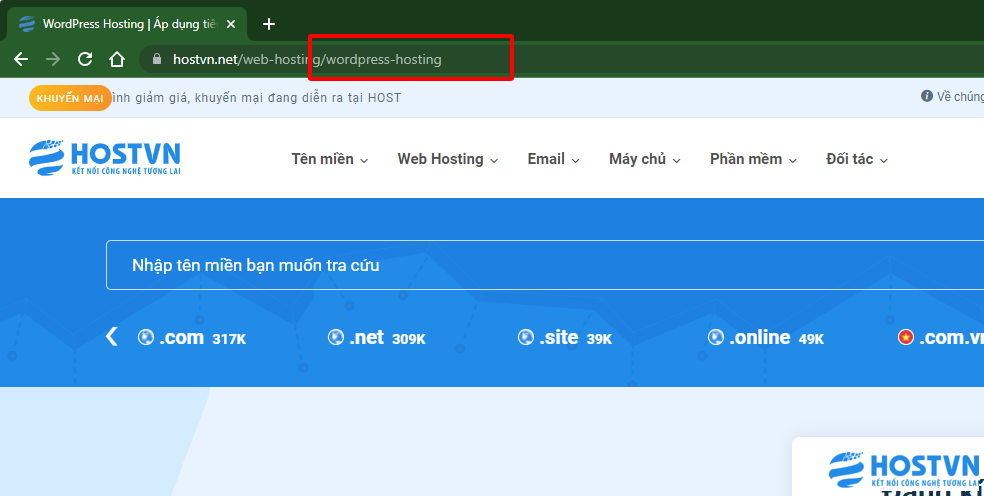Screen dimensions: 984x496
Task: Click the browser Forward arrow
Action: click(x=53, y=59)
